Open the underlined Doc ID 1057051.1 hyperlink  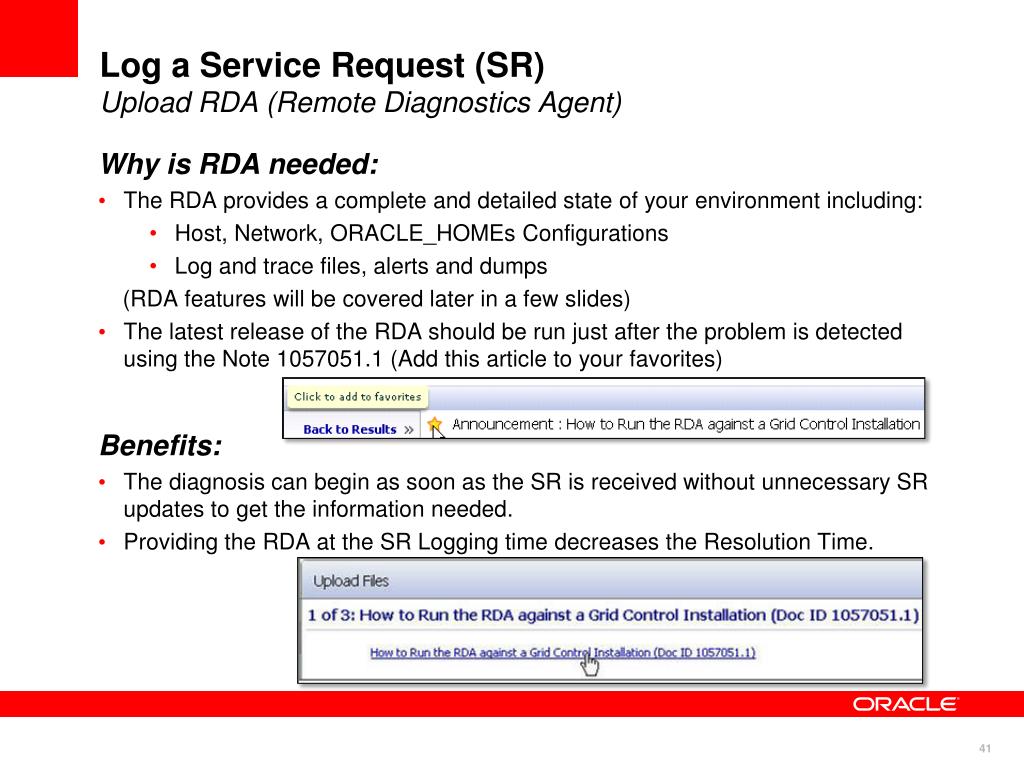tap(562, 652)
